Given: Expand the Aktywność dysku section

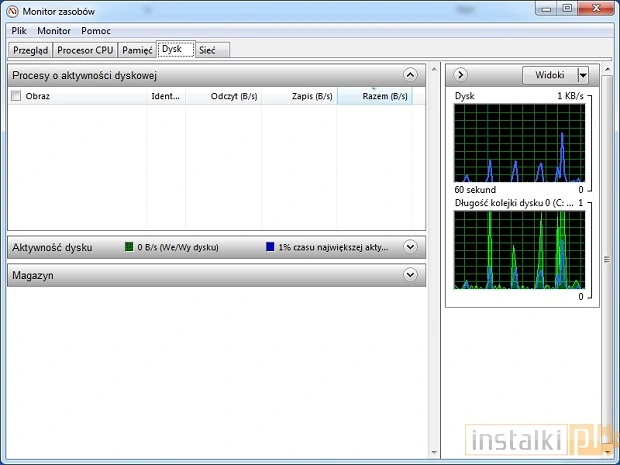Looking at the screenshot, I should [x=409, y=246].
